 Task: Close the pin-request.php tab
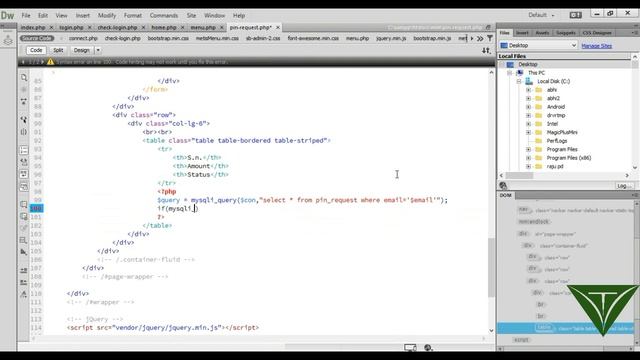coord(278,27)
